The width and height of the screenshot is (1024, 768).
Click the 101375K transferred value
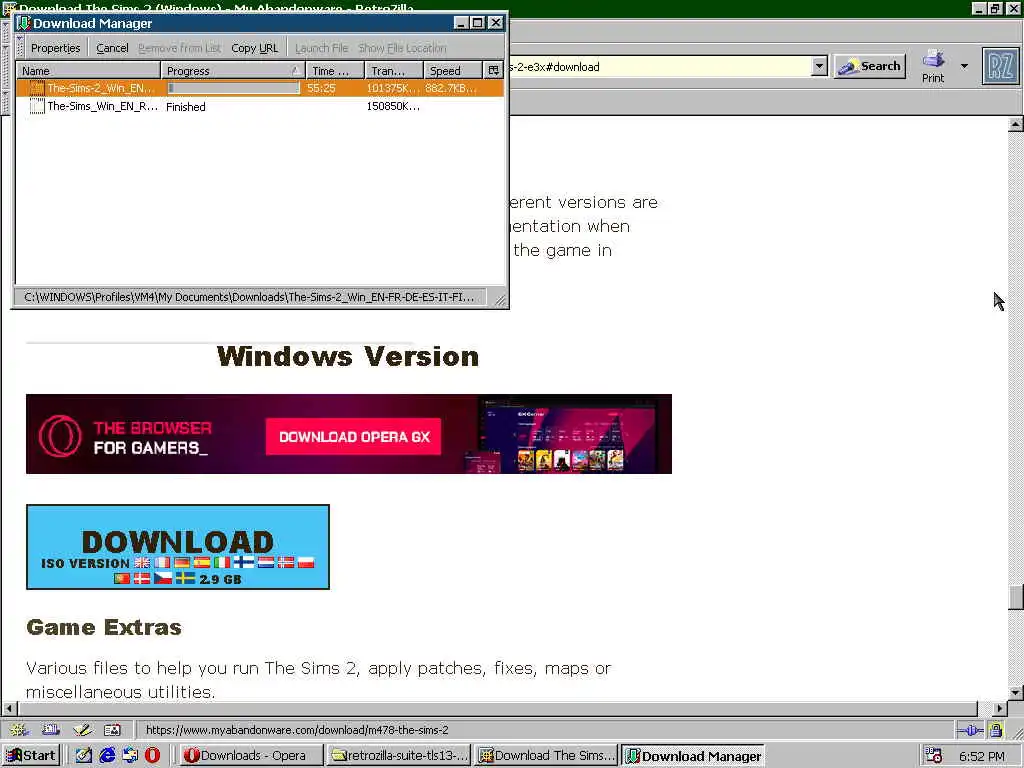392,88
